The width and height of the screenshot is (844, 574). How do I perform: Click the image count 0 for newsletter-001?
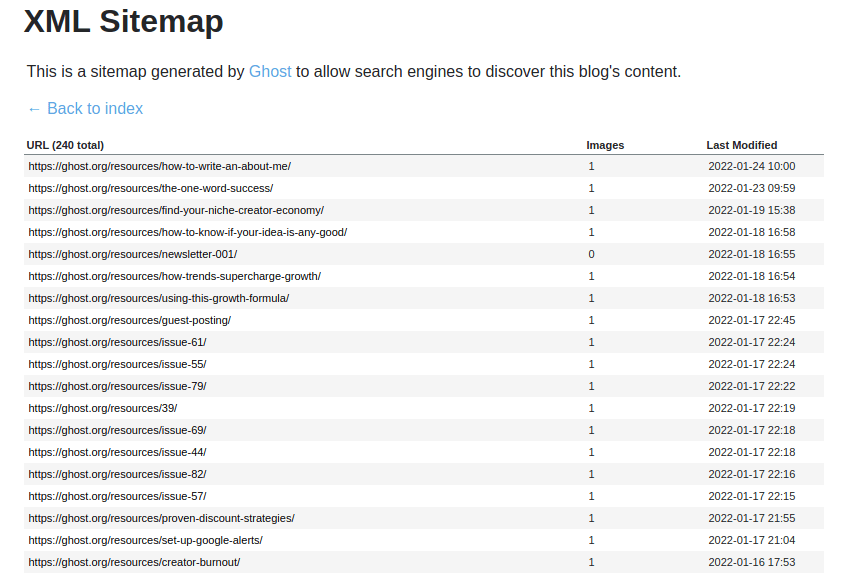tap(592, 254)
